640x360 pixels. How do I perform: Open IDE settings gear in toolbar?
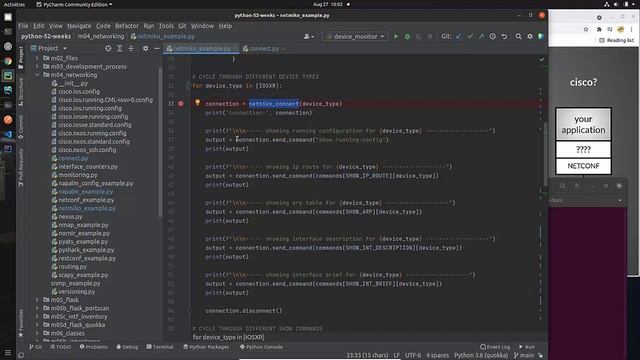point(530,36)
